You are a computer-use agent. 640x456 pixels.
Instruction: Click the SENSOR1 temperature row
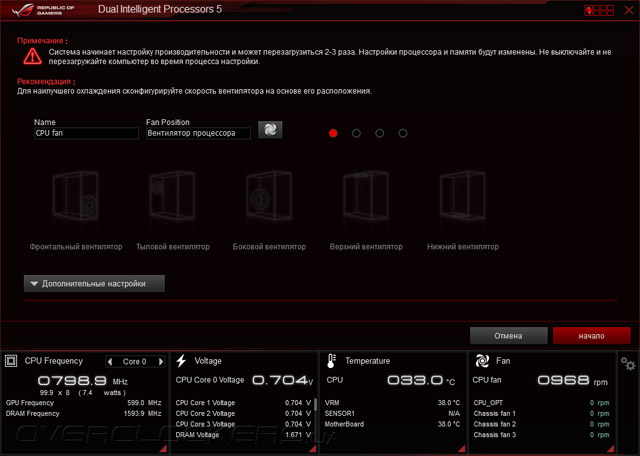(x=392, y=414)
